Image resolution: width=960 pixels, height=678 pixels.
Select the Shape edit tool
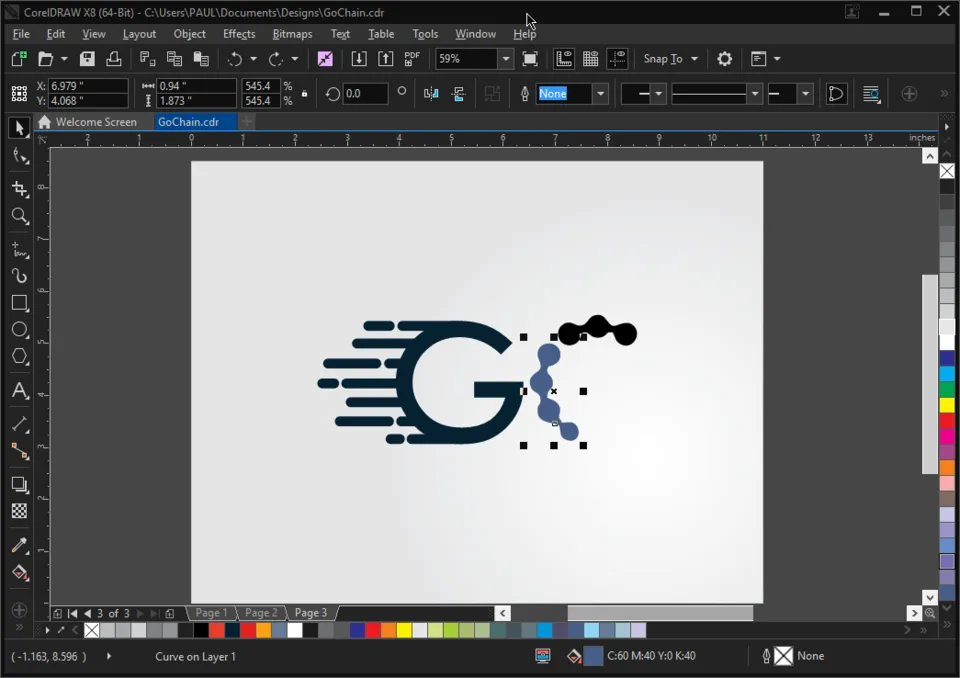click(20, 157)
